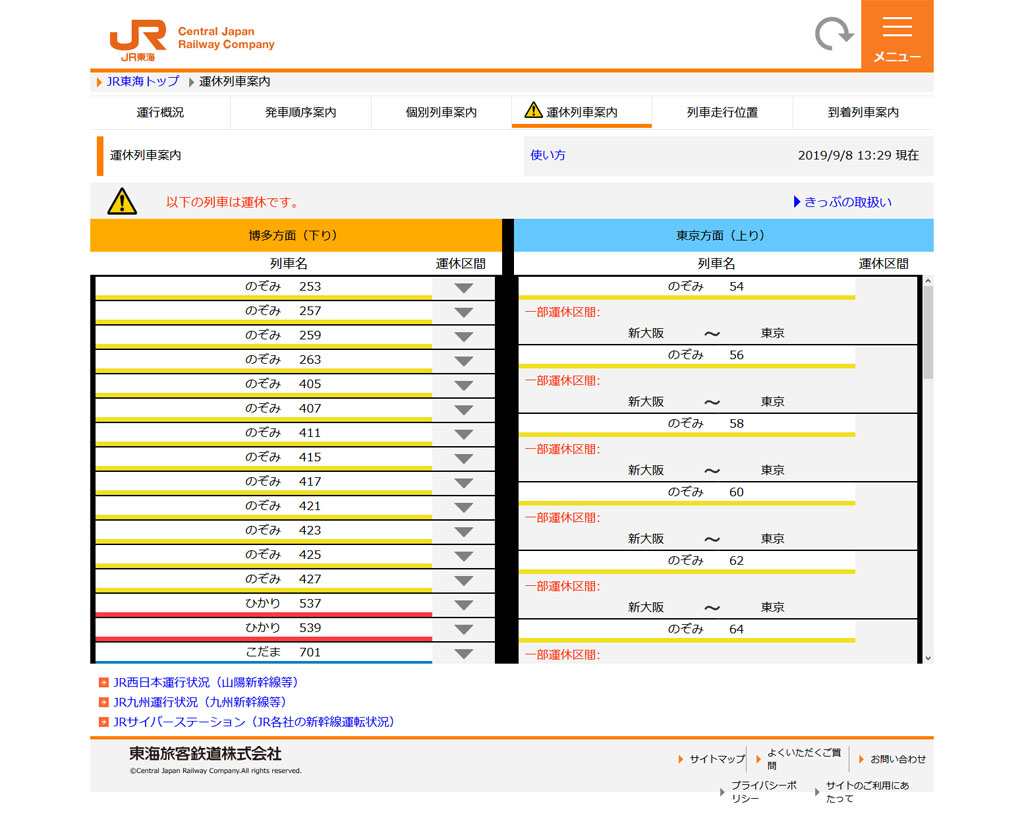Image resolution: width=1024 pixels, height=835 pixels.
Task: Click the train list vertical scrollbar down arrow
Action: coord(927,657)
